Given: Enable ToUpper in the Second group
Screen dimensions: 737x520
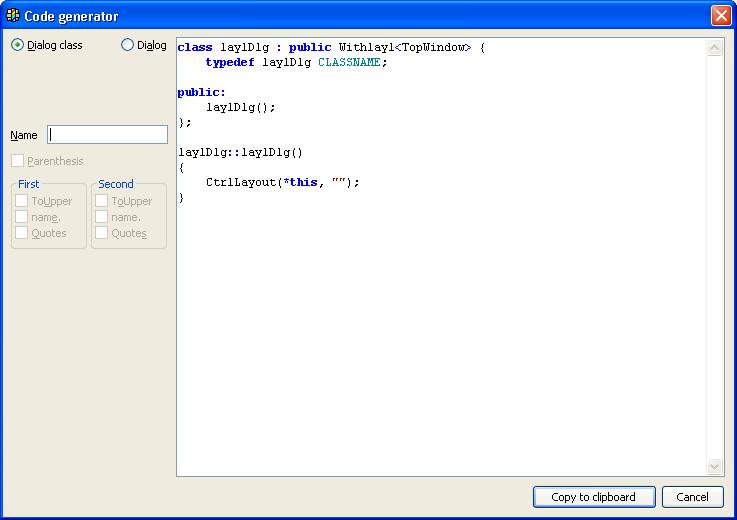Looking at the screenshot, I should pyautogui.click(x=101, y=201).
